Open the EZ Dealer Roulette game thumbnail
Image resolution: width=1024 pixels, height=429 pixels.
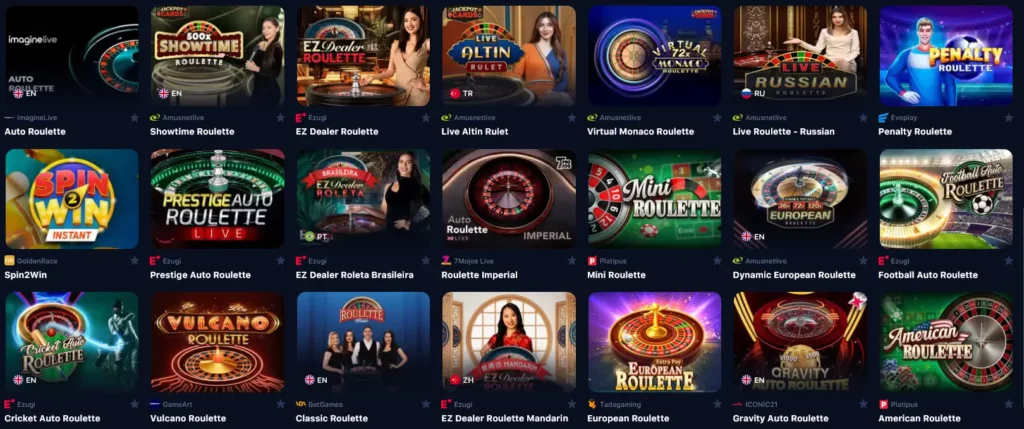tap(363, 56)
